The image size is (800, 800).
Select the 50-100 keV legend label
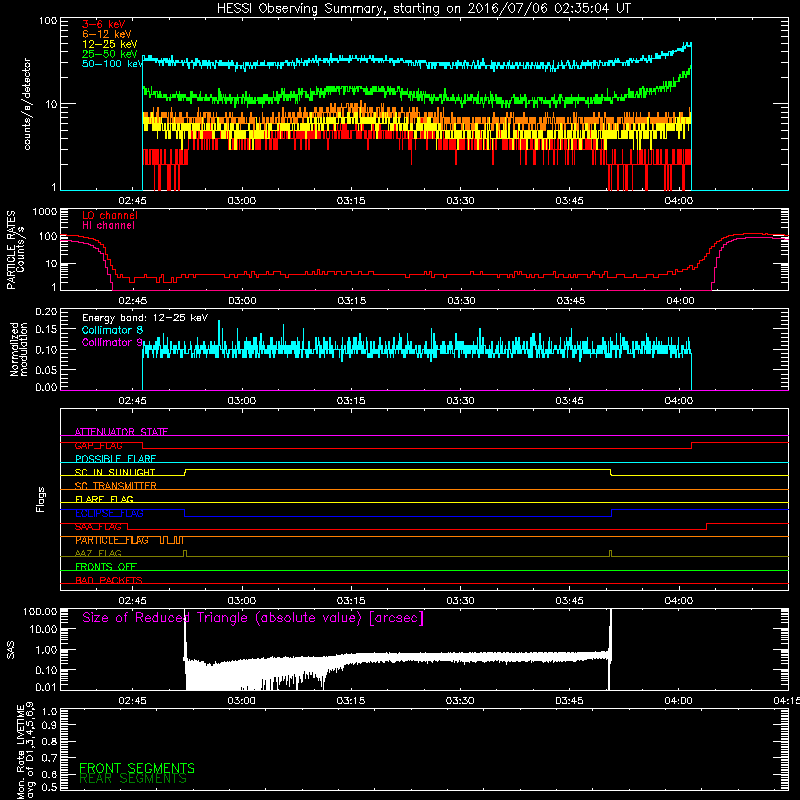click(x=112, y=64)
